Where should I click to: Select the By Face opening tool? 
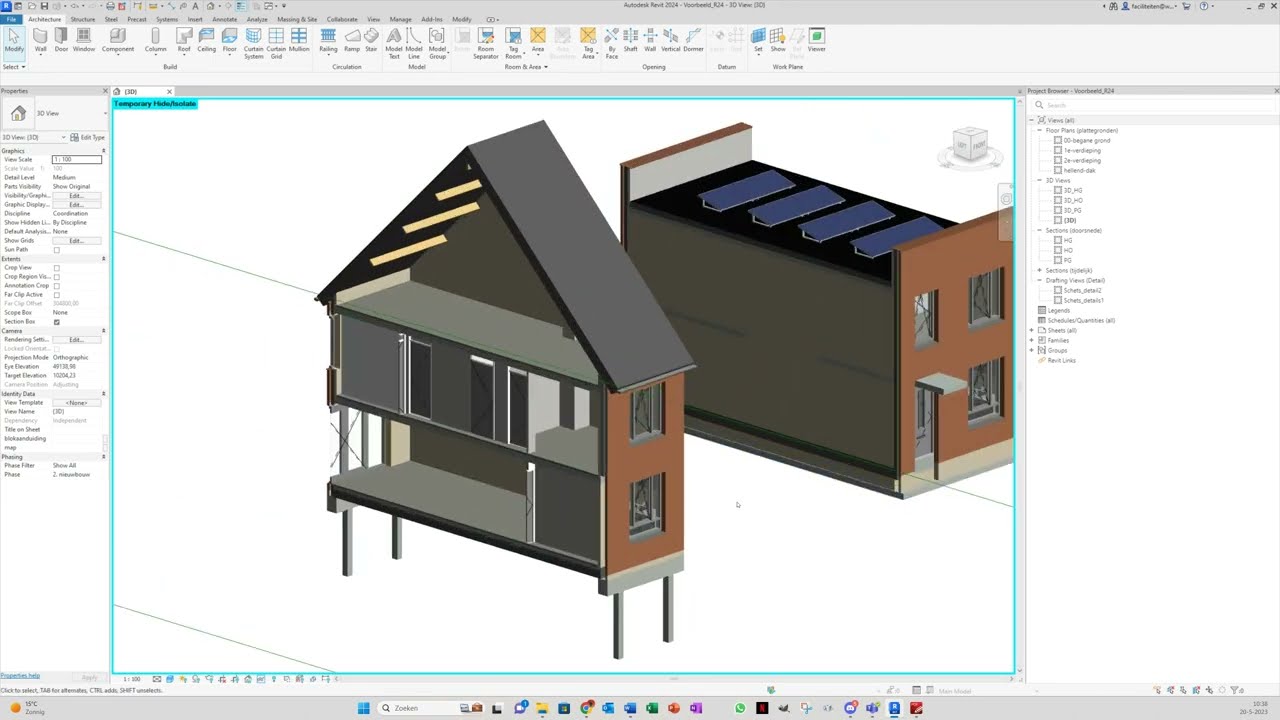[612, 43]
